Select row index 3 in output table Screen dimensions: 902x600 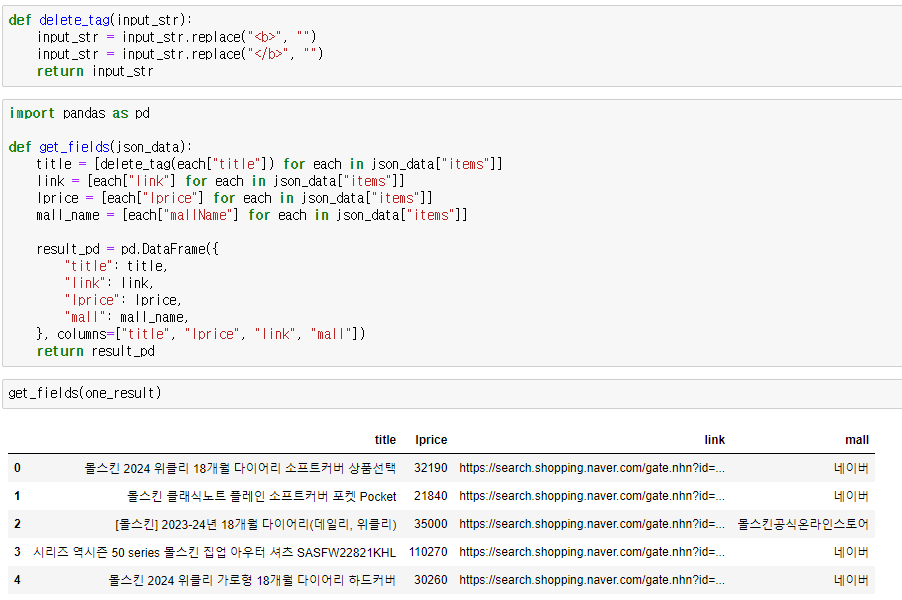click(x=17, y=552)
